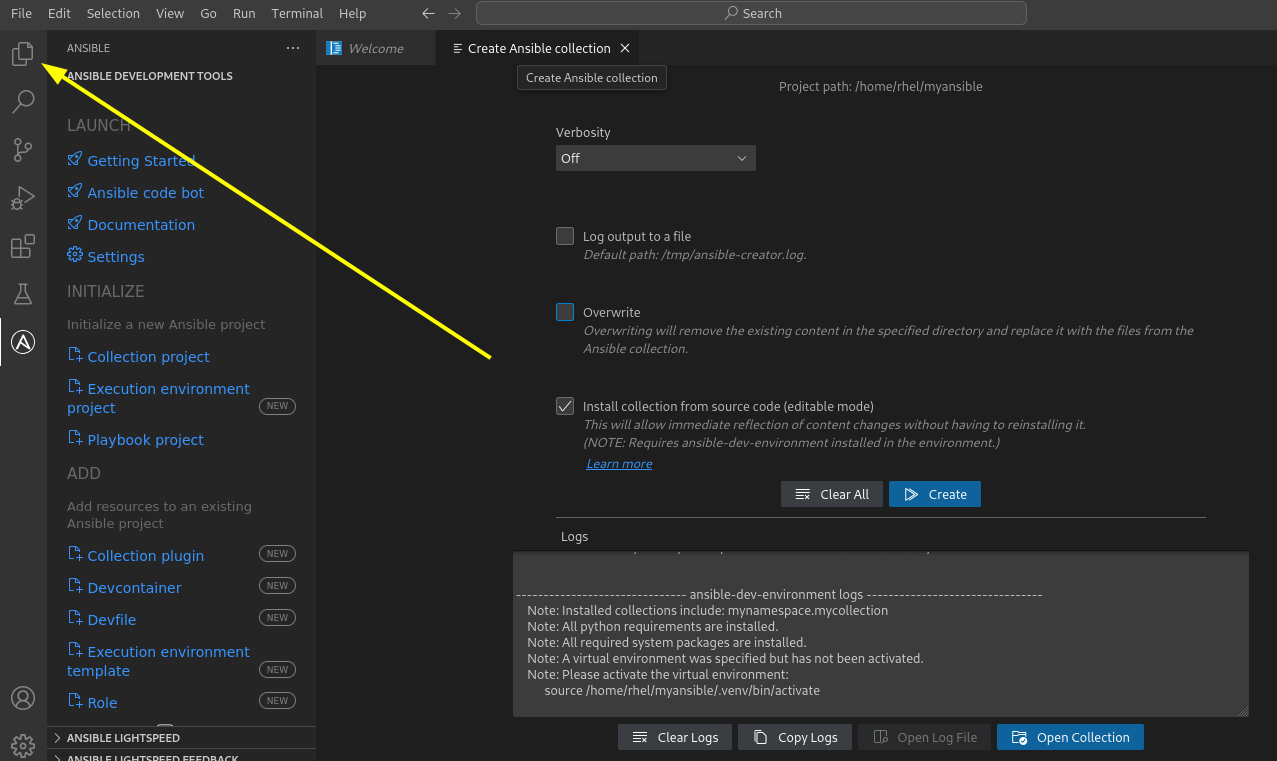This screenshot has width=1277, height=761.
Task: Open the Accounts menu icon
Action: (23, 698)
